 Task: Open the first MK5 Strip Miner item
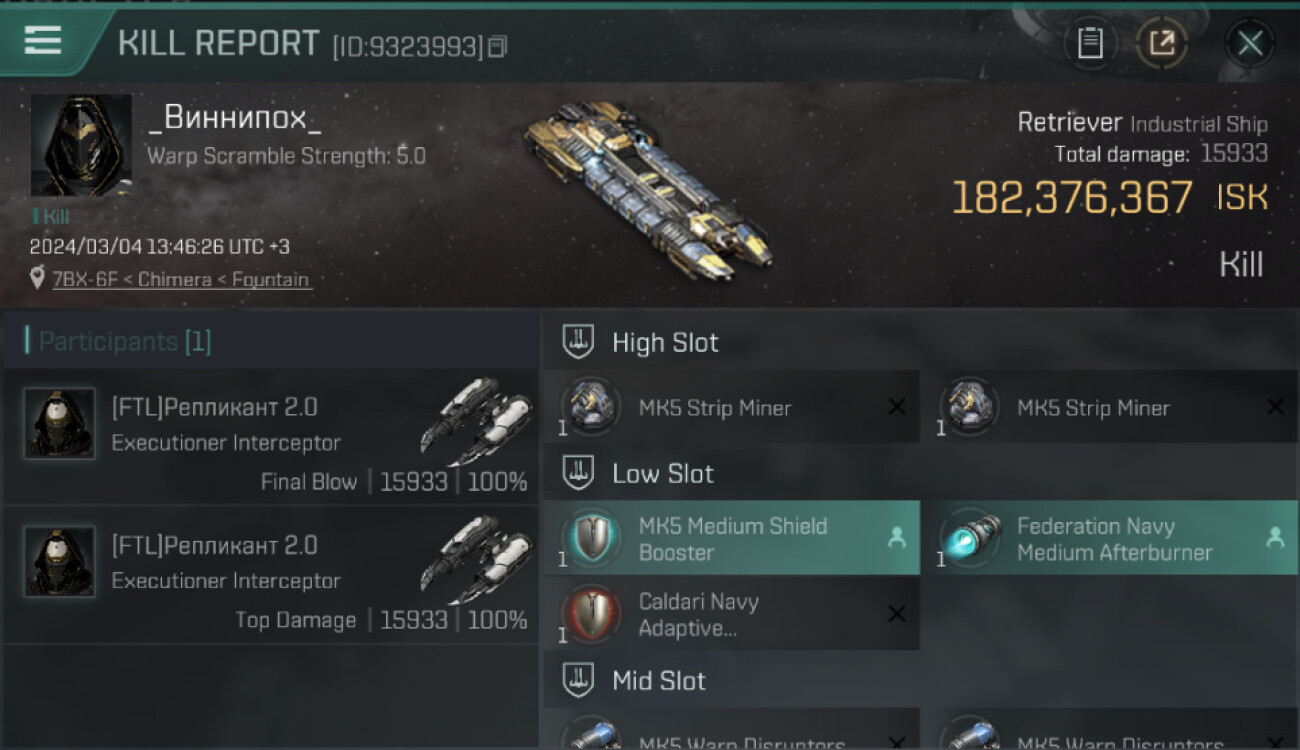coord(731,406)
